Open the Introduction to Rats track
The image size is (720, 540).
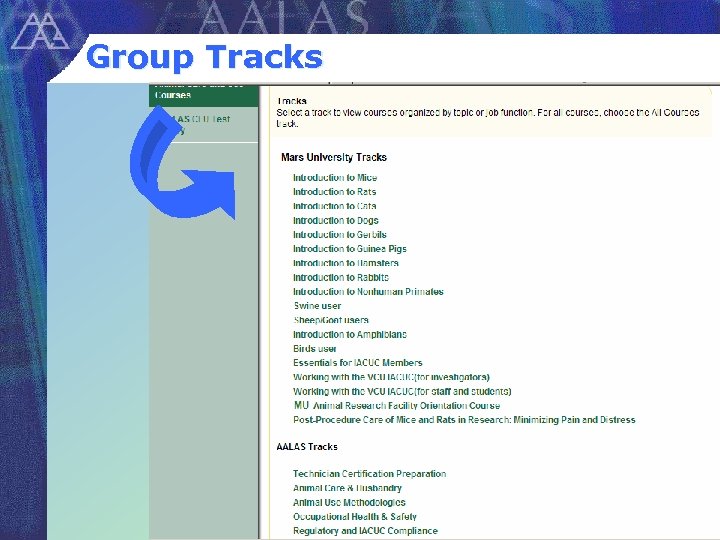pyautogui.click(x=334, y=192)
